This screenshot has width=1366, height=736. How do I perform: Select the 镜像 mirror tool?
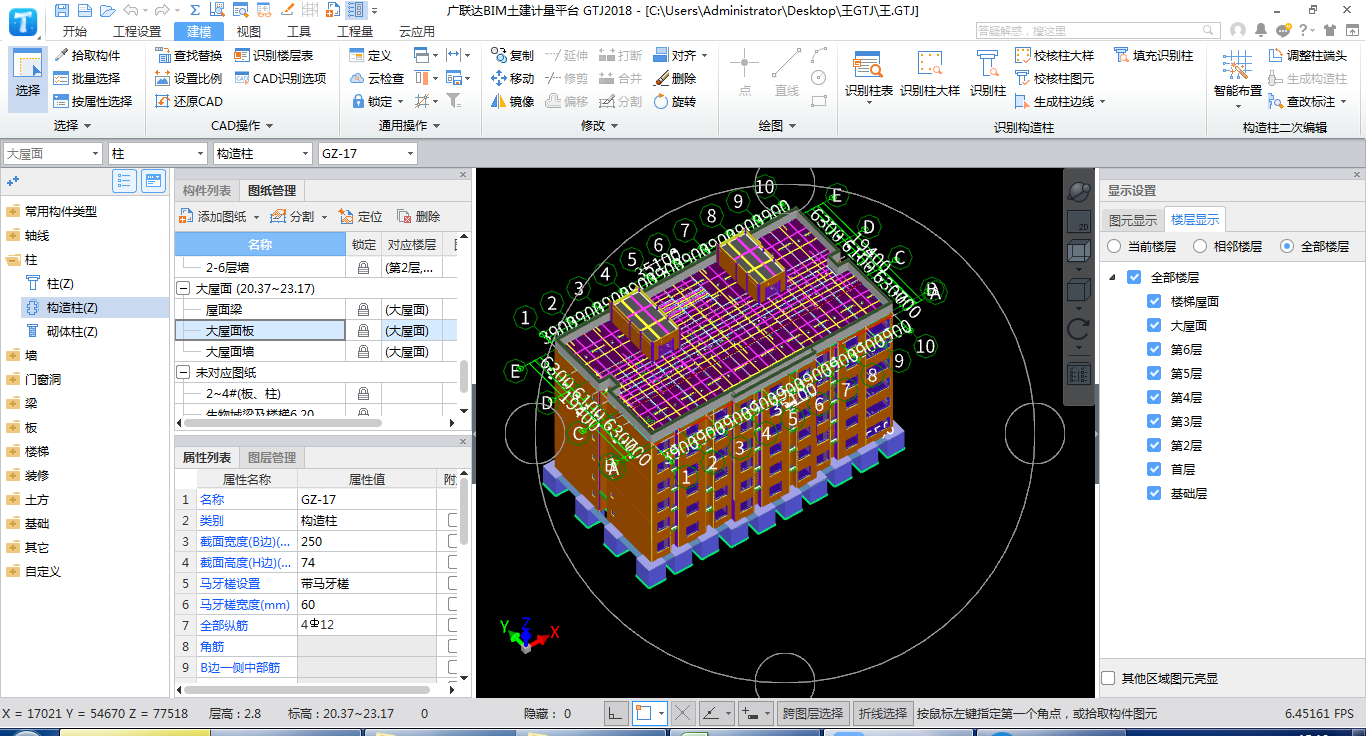pyautogui.click(x=512, y=101)
